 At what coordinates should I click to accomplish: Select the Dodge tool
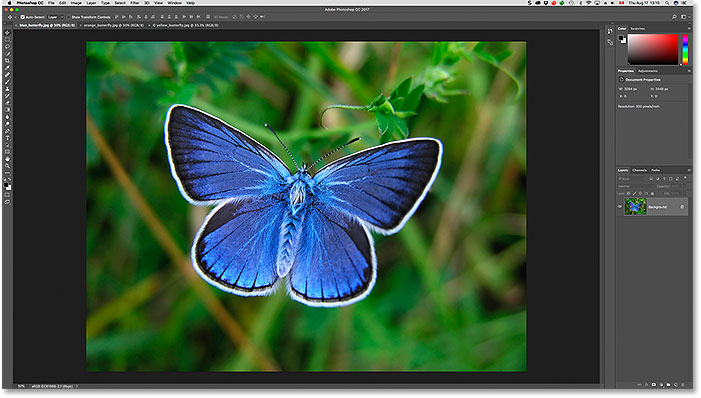7,124
